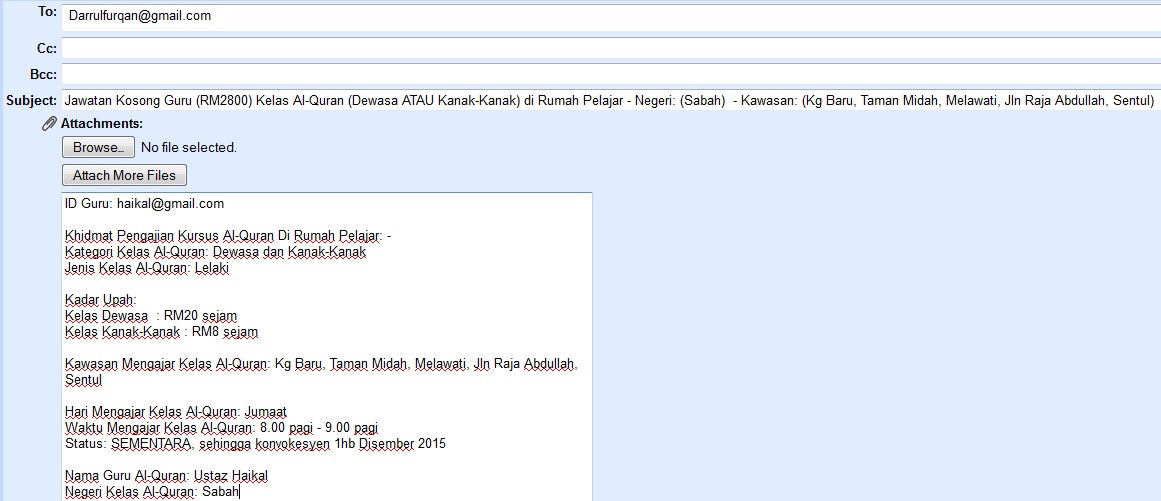
Task: Click the 'Cc:' label
Action: coord(47,48)
